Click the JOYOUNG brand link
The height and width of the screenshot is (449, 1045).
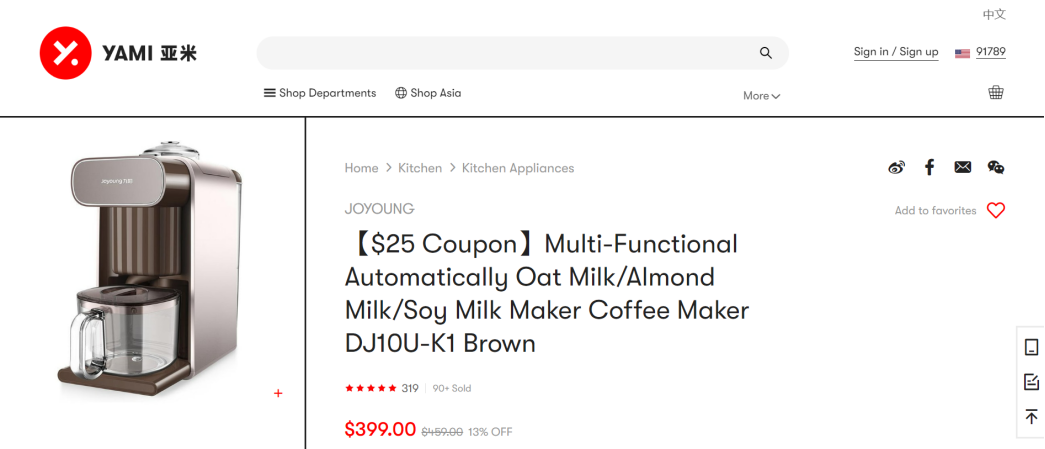tap(379, 209)
